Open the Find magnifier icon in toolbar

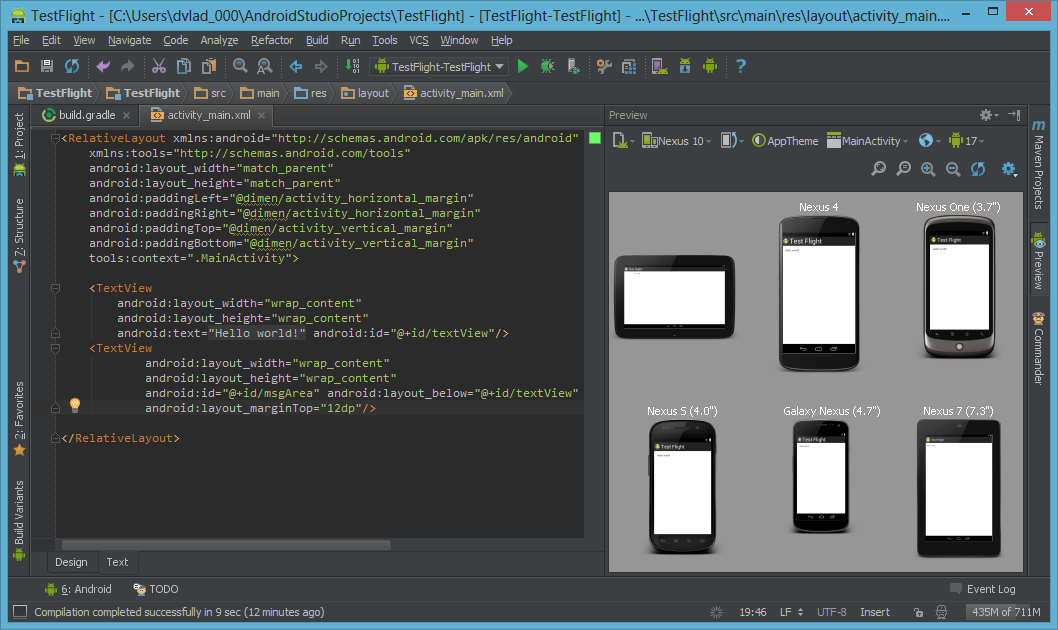click(240, 66)
